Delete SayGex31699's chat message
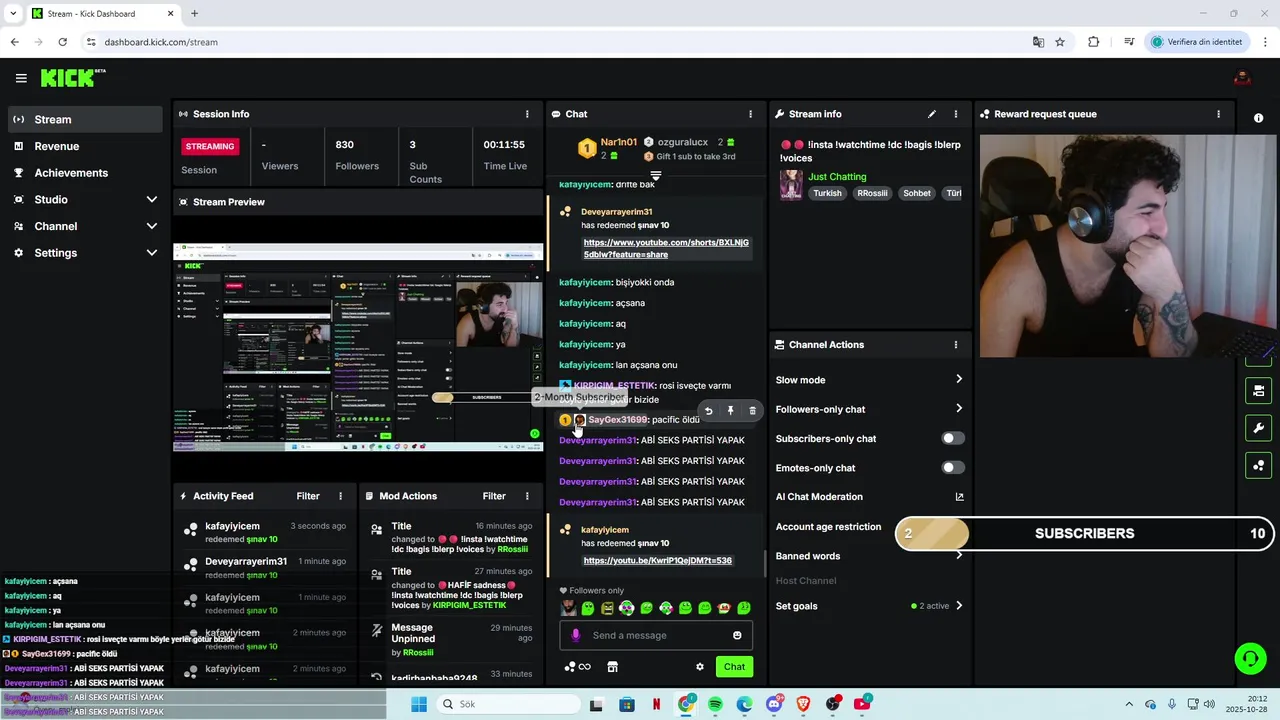Viewport: 1280px width, 720px height. point(752,411)
